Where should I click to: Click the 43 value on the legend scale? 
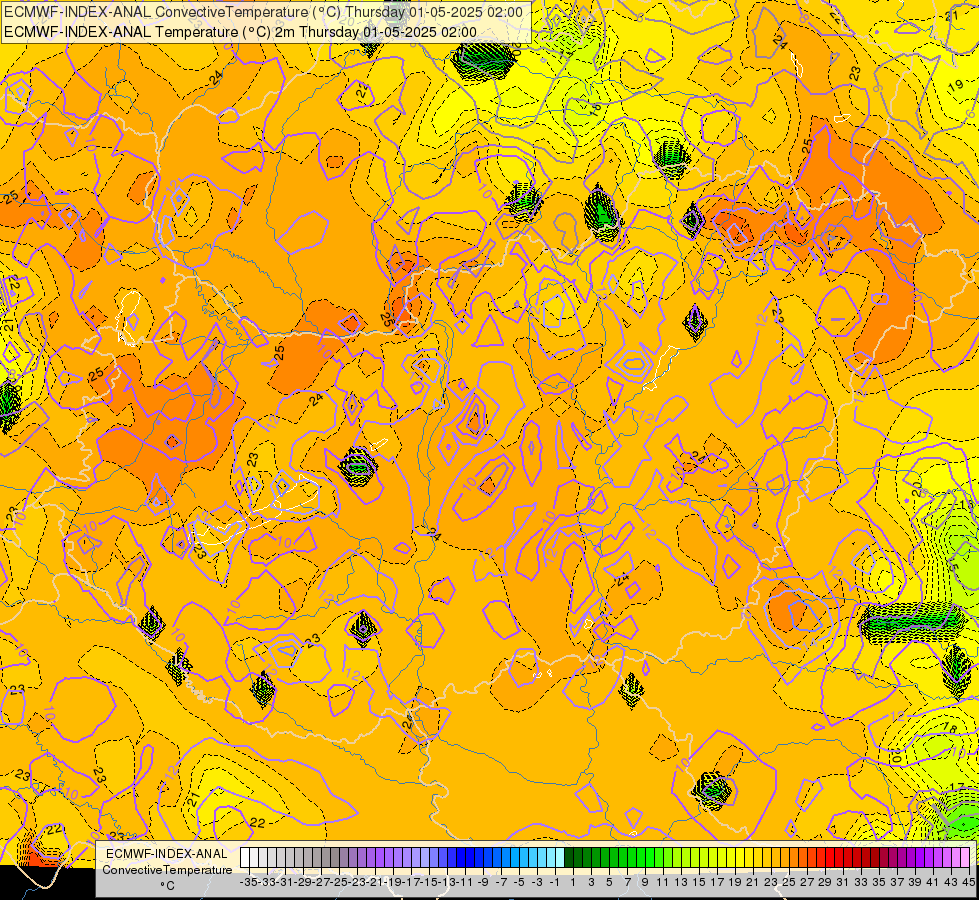(951, 882)
